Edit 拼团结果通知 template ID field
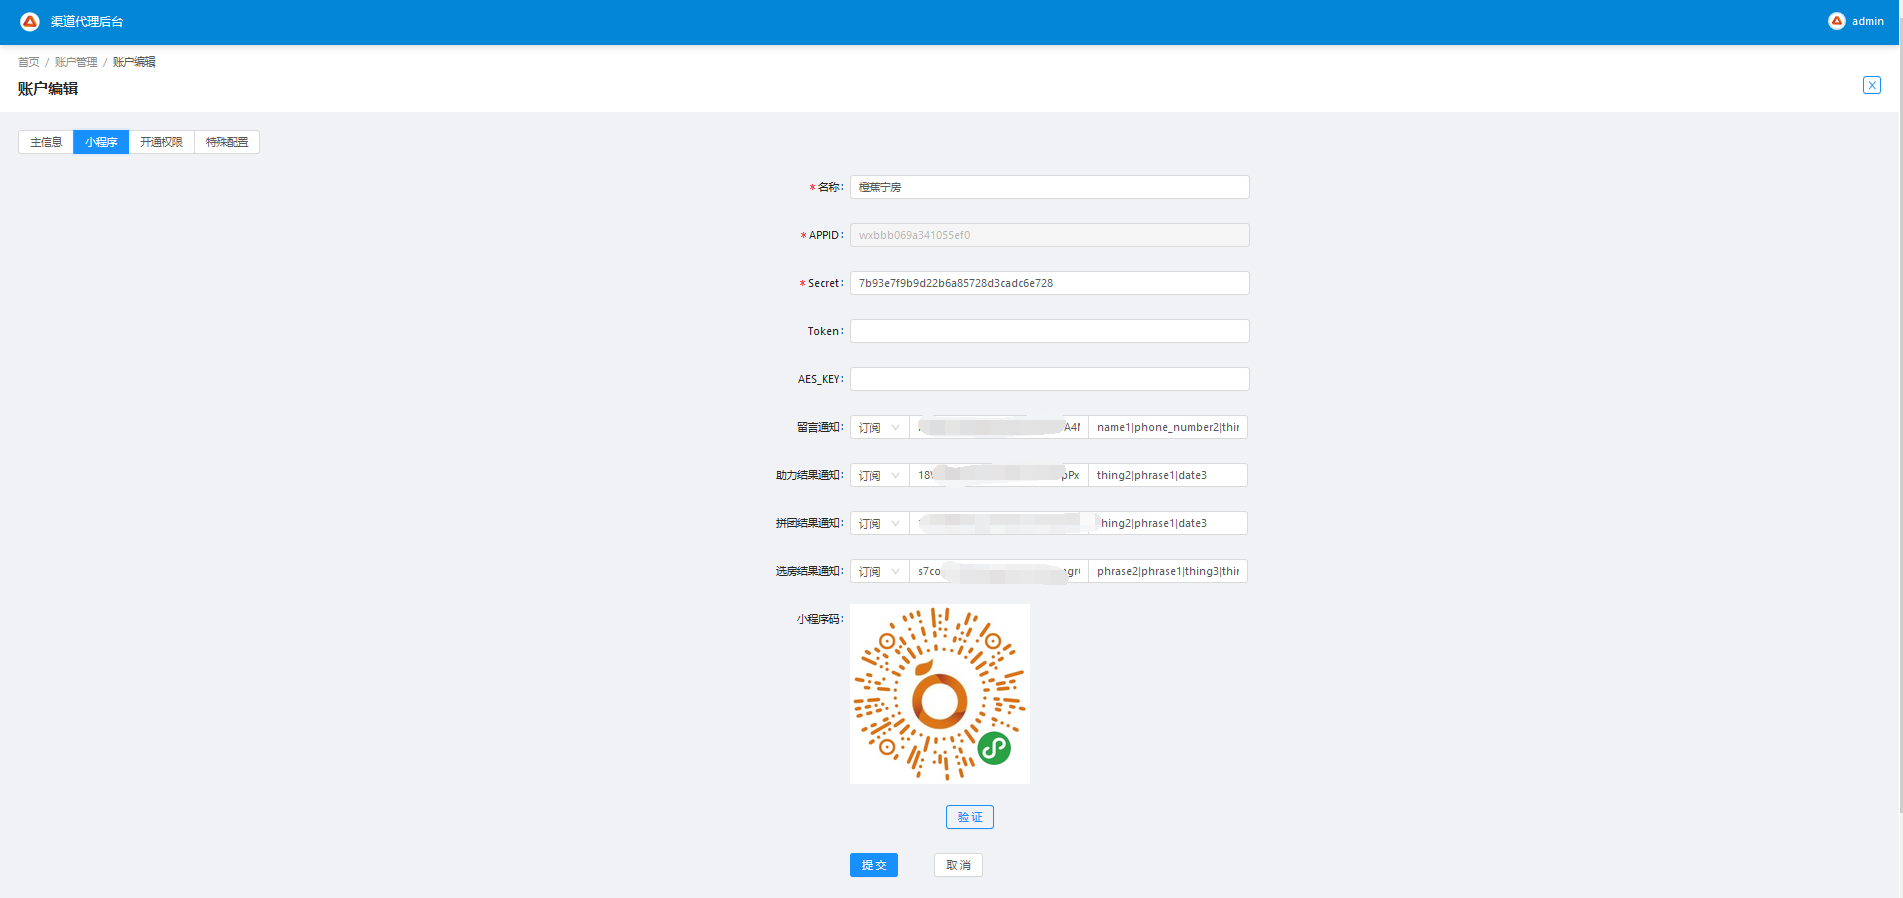Image resolution: width=1903 pixels, height=898 pixels. coord(999,523)
